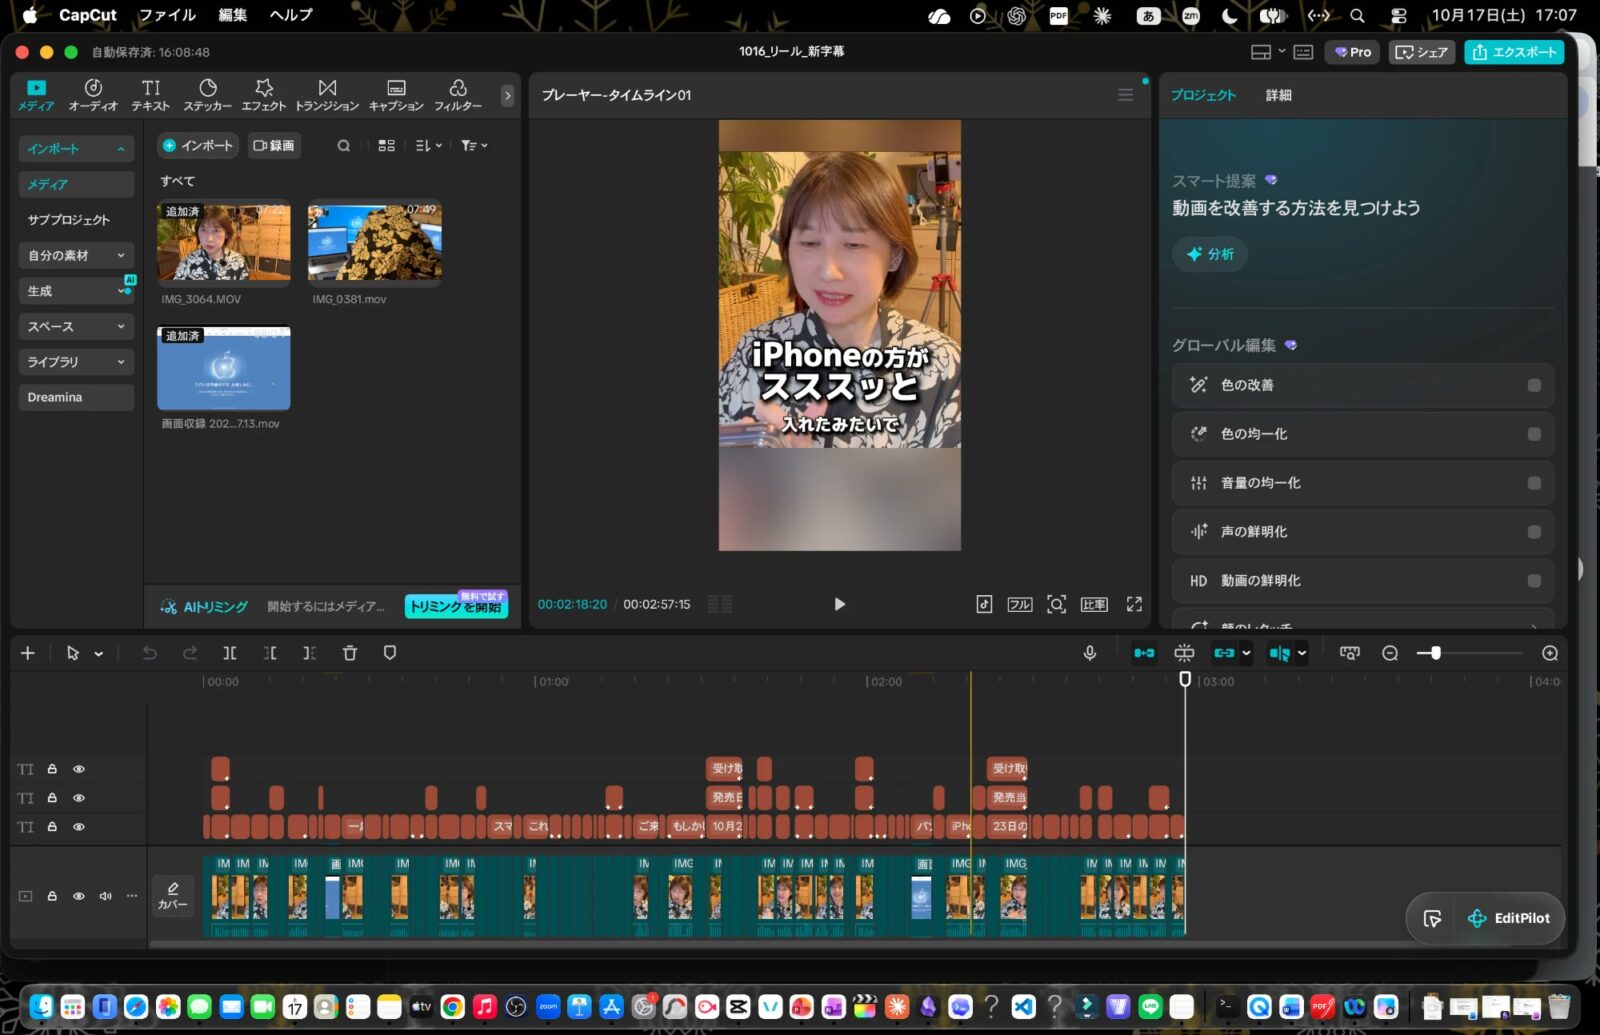
Task: Select the IMG_0381.mov media thumbnail
Action: point(374,242)
